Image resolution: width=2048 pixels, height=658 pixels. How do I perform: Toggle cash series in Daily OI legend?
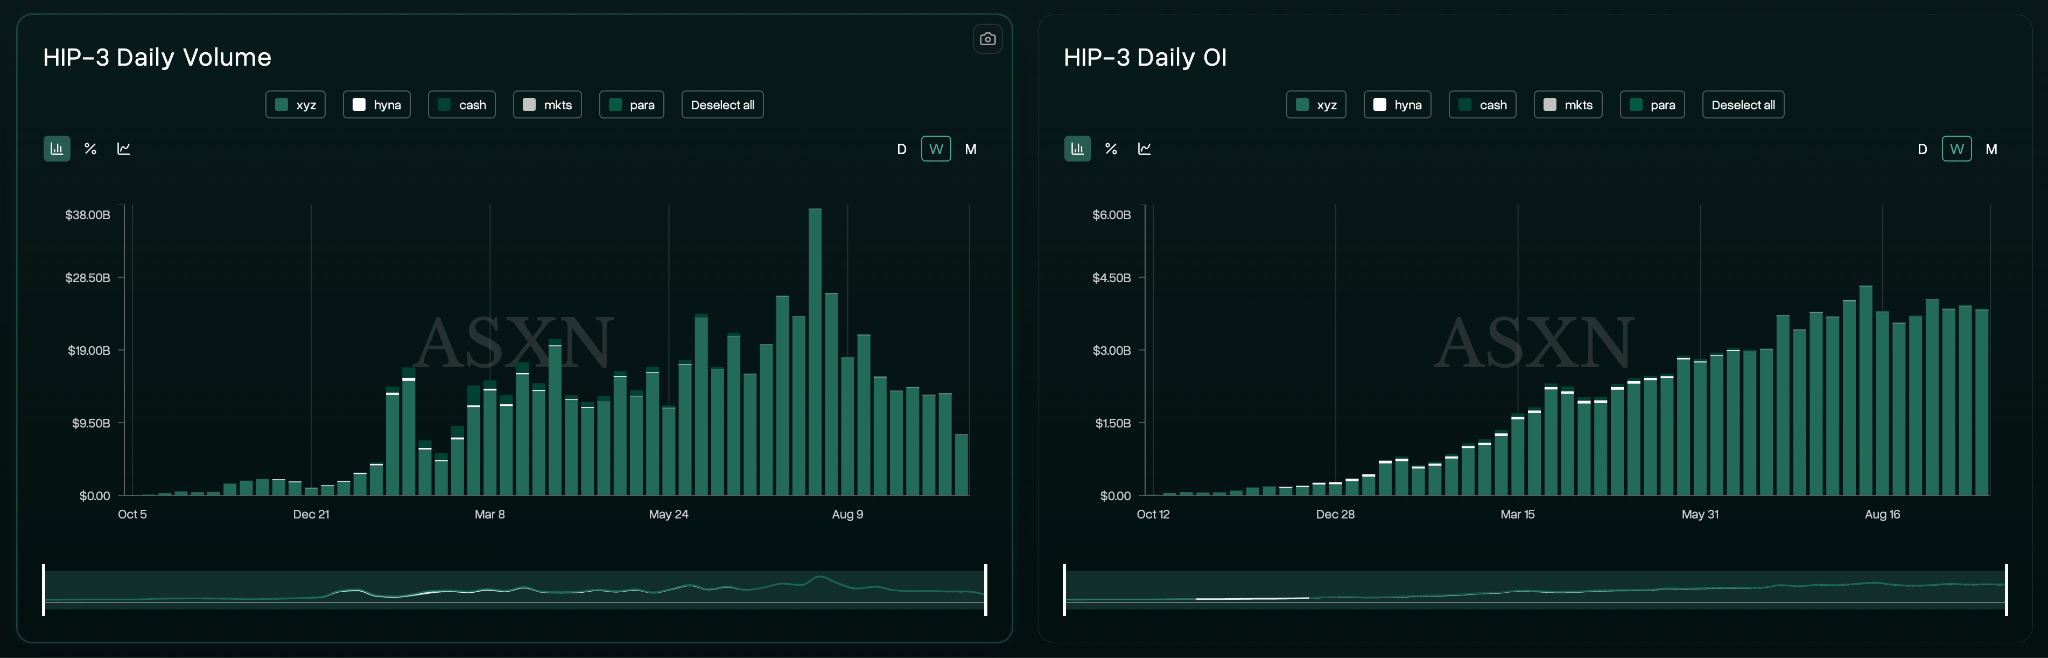1483,105
